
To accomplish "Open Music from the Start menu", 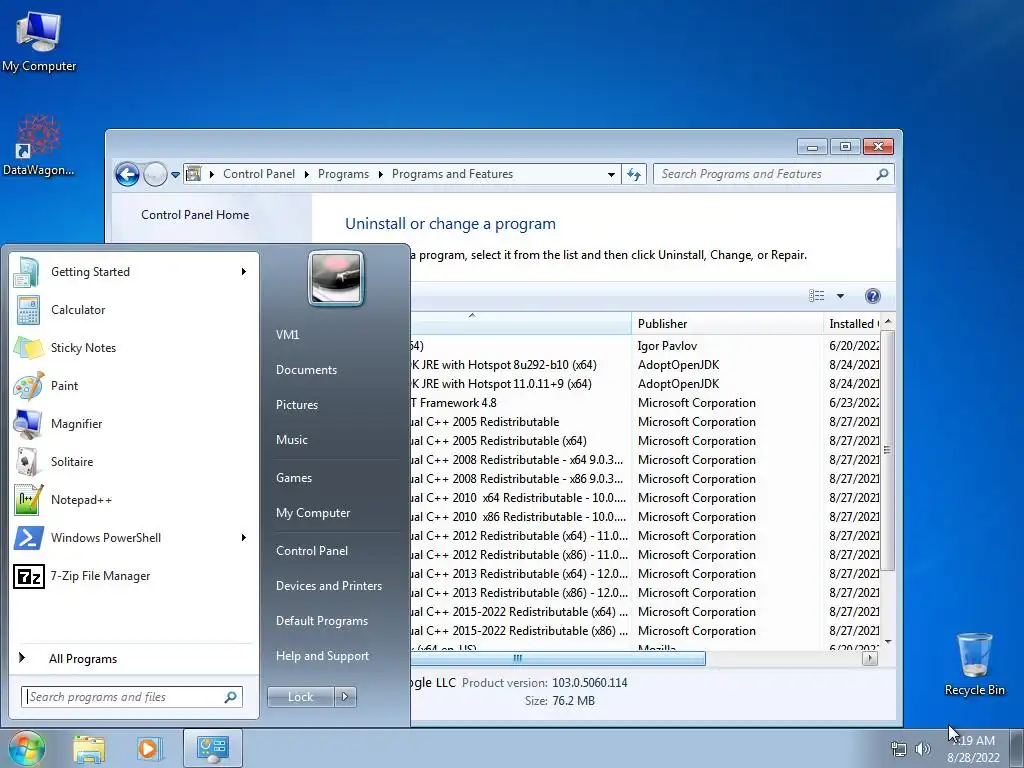I will (x=291, y=440).
